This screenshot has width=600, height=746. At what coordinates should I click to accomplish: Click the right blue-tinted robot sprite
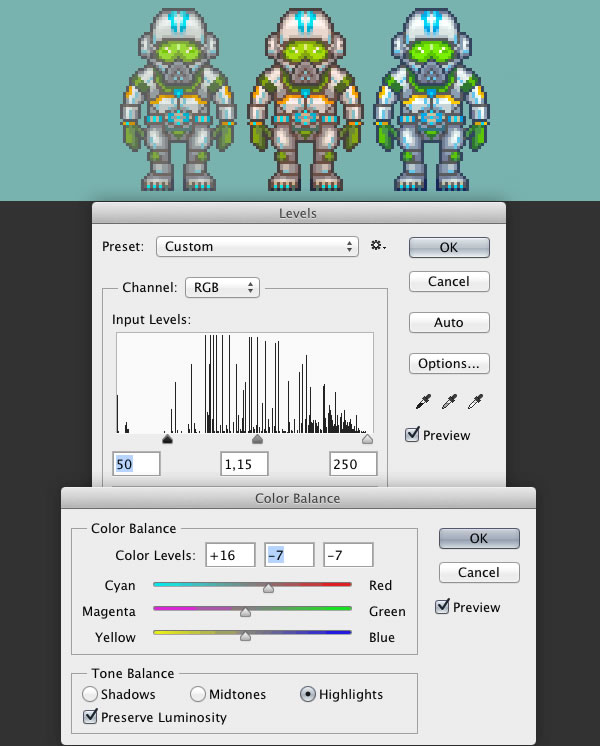432,100
